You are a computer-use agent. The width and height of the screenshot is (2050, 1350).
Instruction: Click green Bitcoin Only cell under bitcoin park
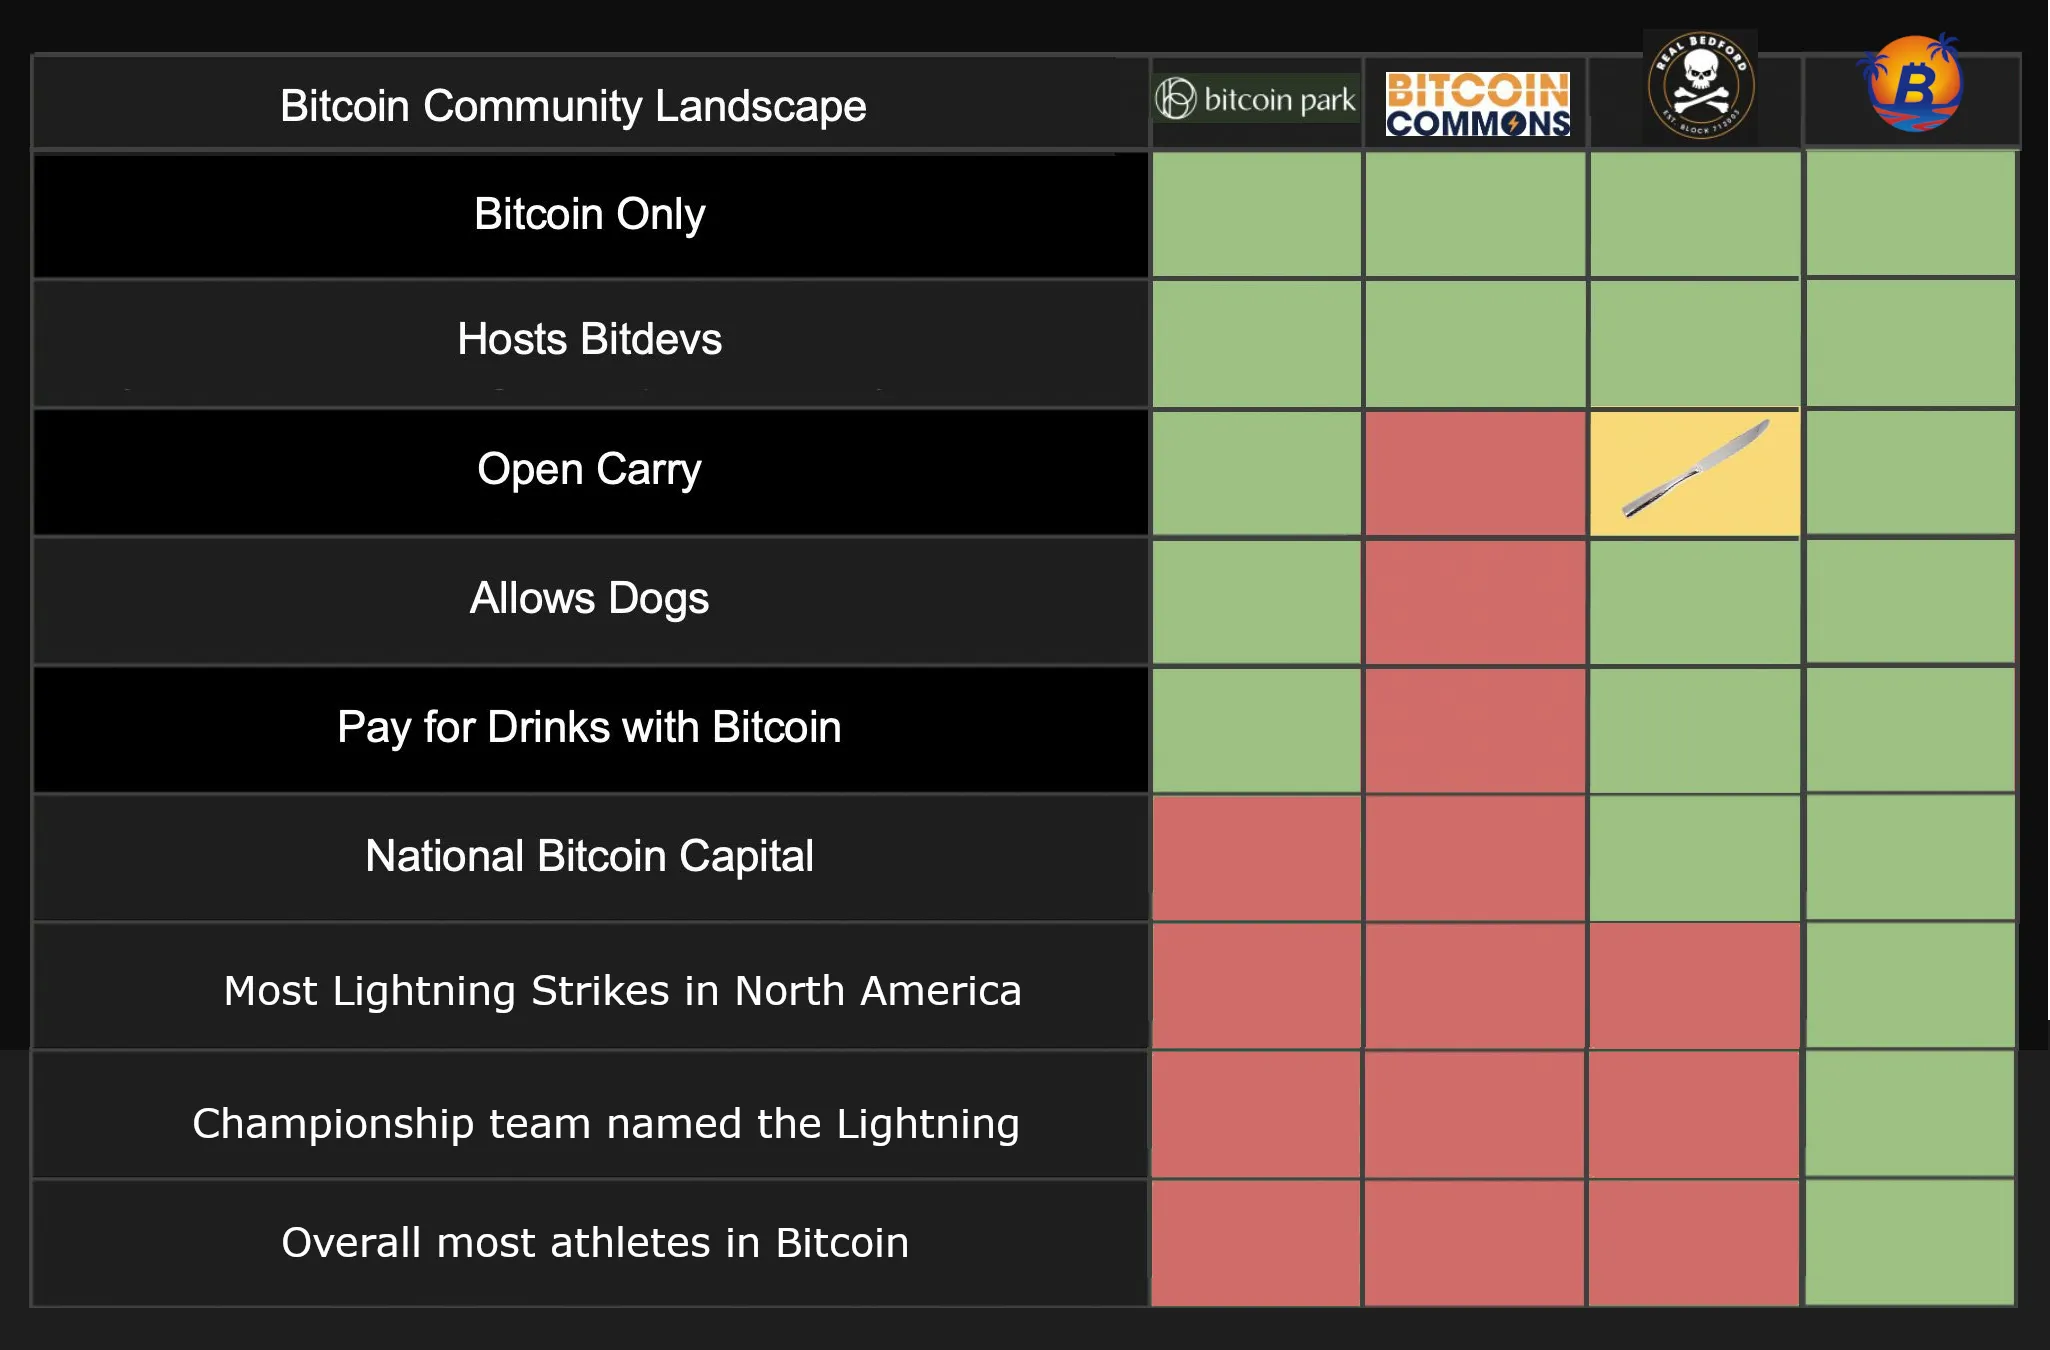[x=1256, y=214]
